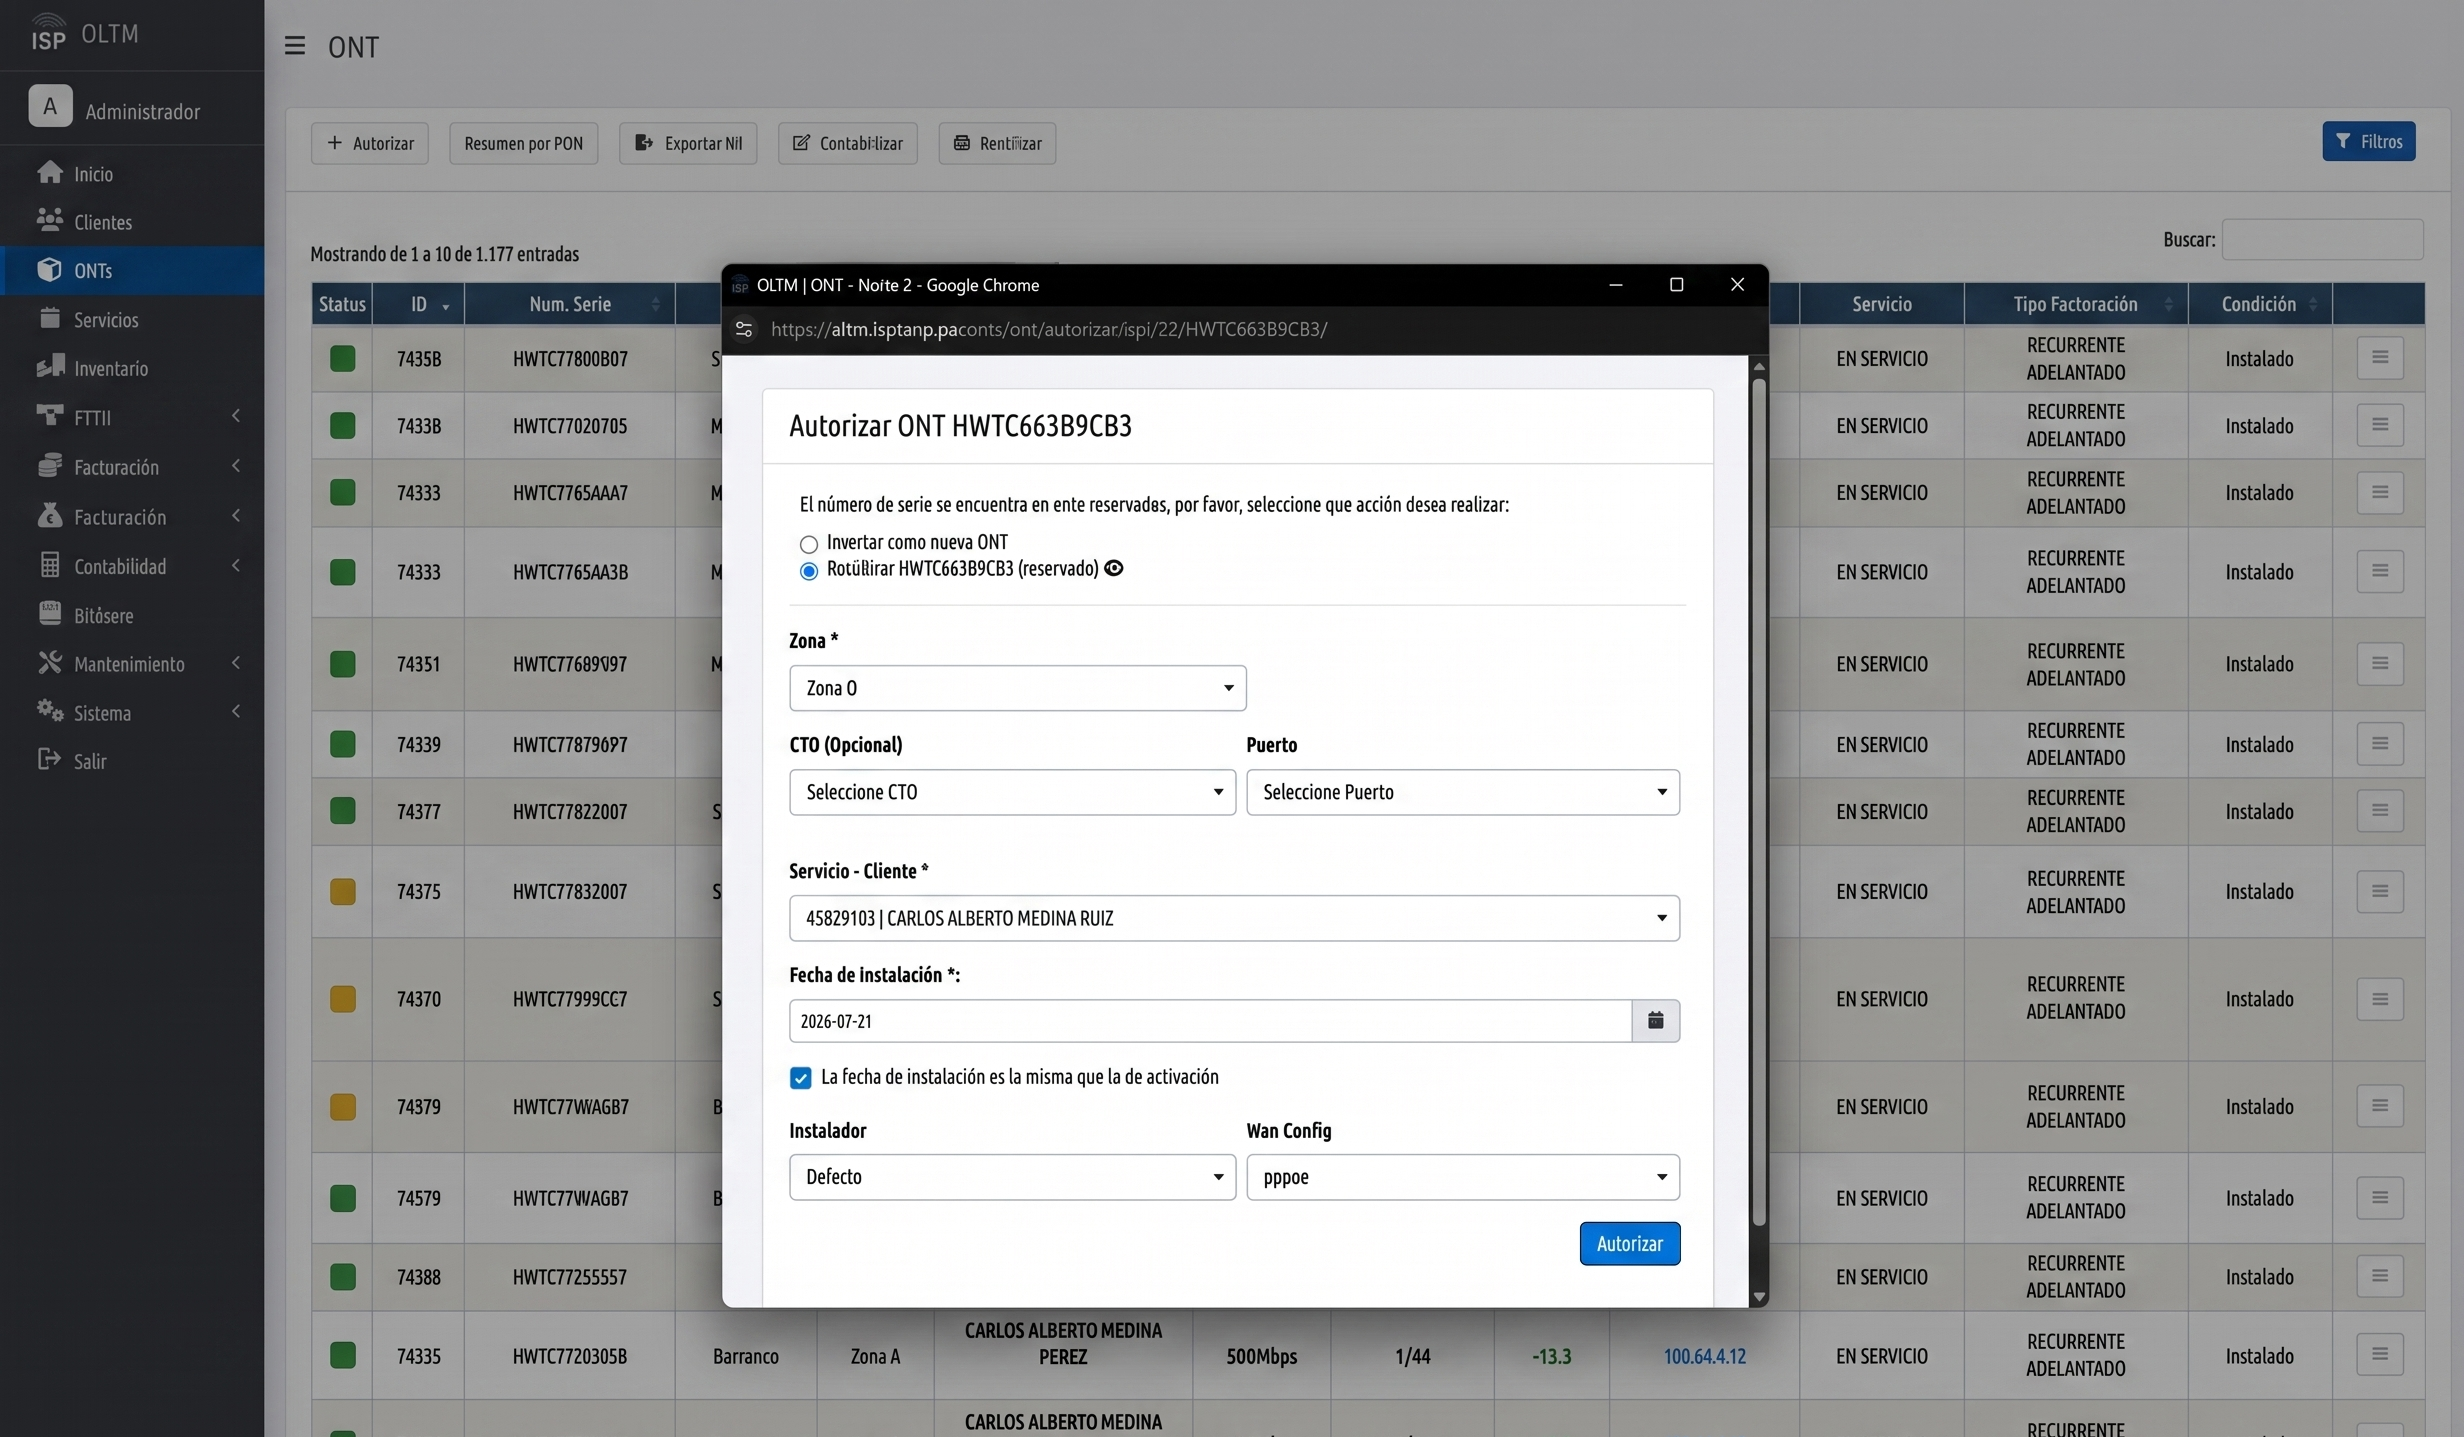Click the Administrador avatar icon
The width and height of the screenshot is (2464, 1437).
click(50, 106)
